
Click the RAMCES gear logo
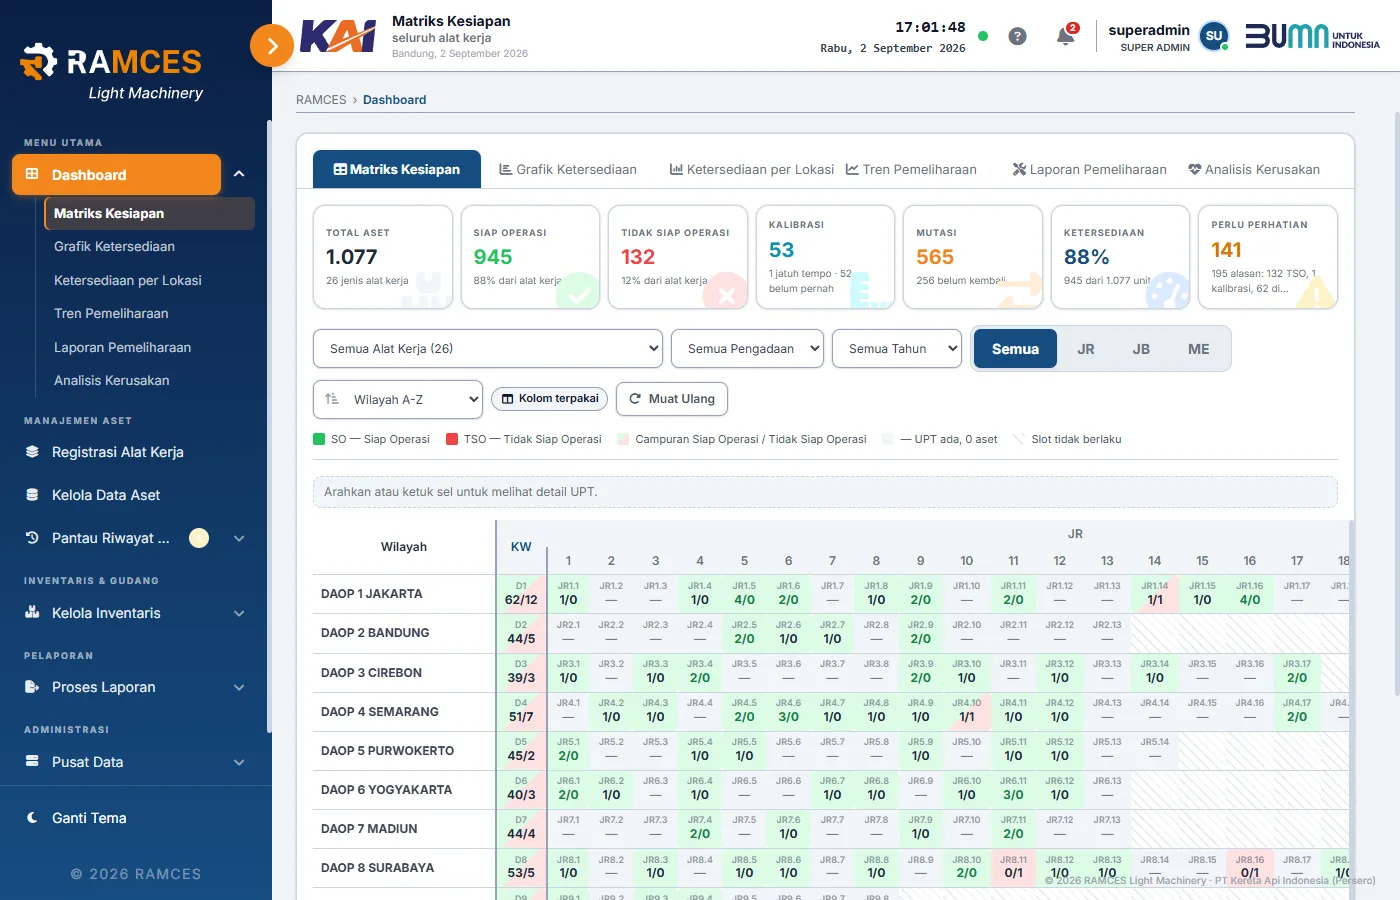[x=39, y=62]
